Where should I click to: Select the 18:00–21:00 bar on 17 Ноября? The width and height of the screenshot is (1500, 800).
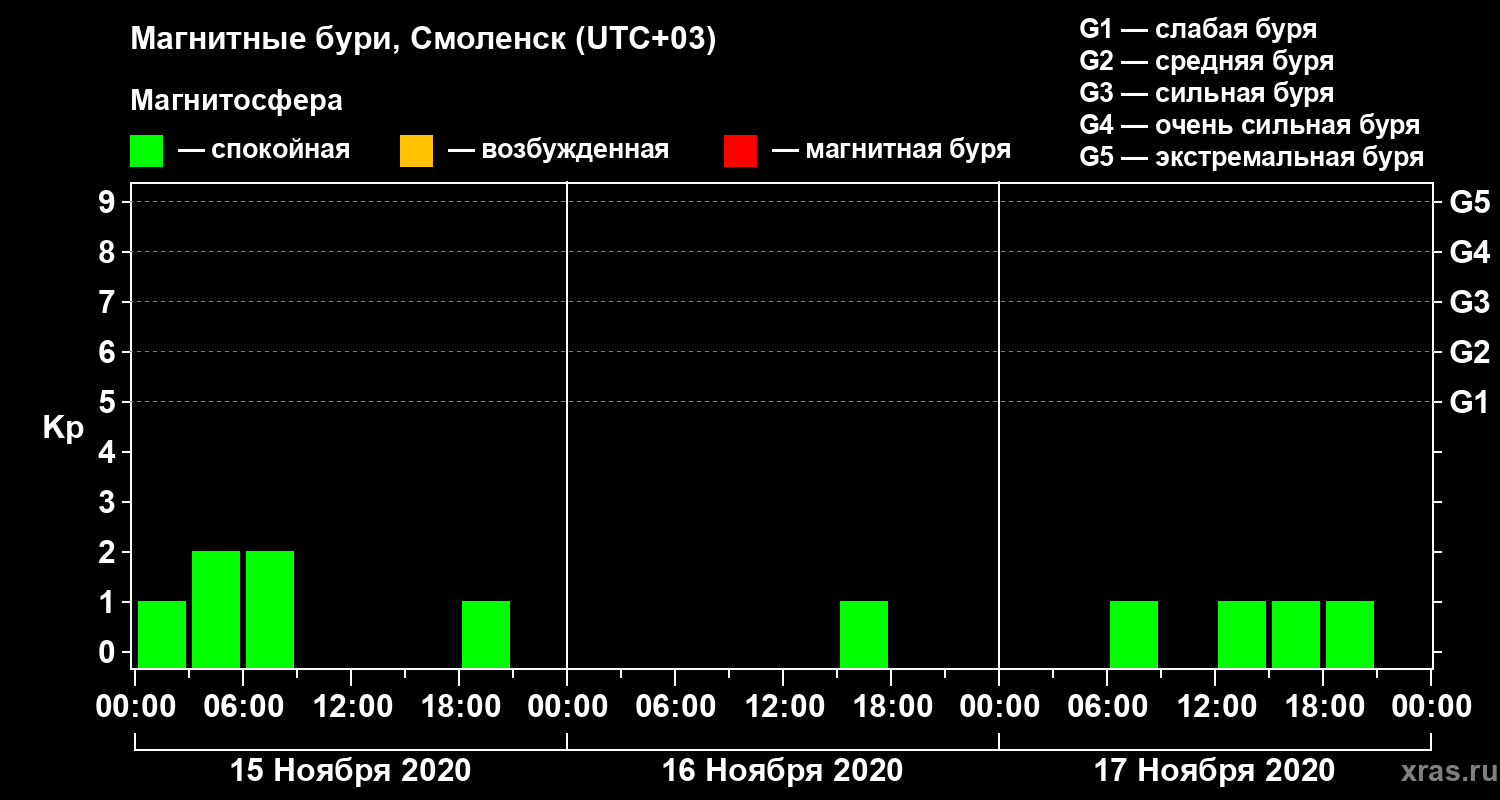coord(1350,634)
